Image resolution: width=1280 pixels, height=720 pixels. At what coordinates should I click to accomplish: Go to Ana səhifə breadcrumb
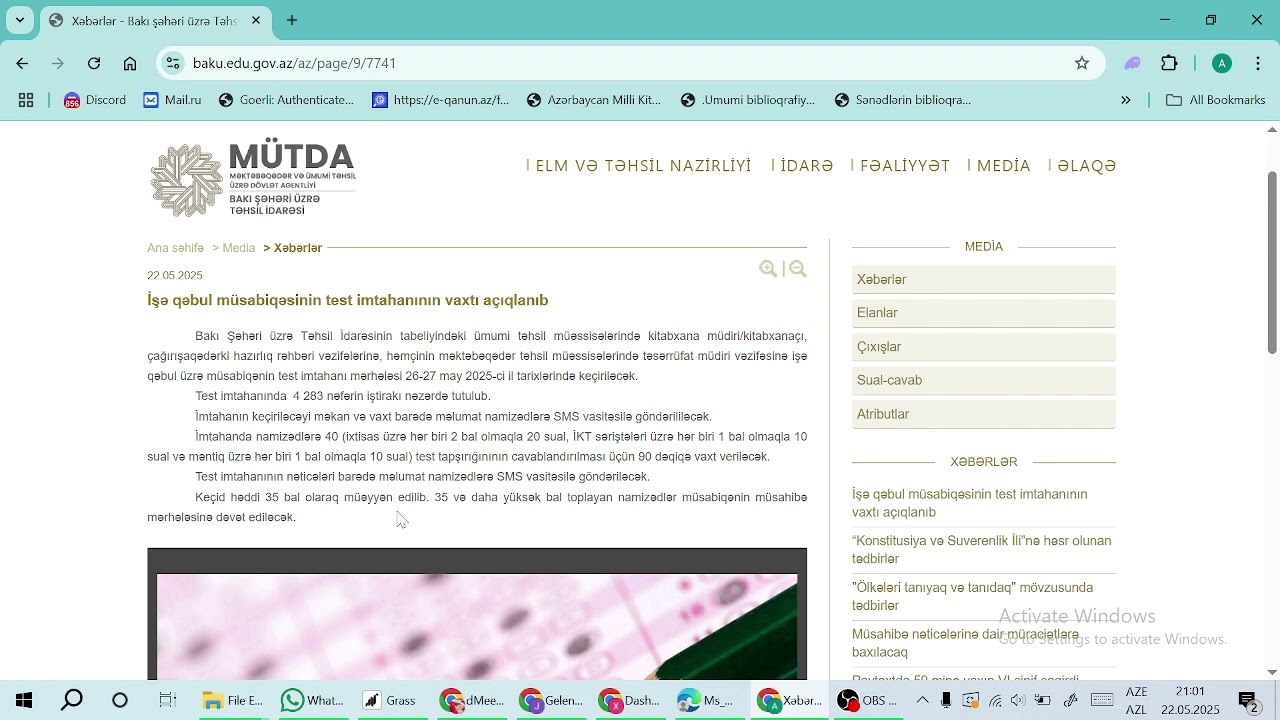(176, 248)
